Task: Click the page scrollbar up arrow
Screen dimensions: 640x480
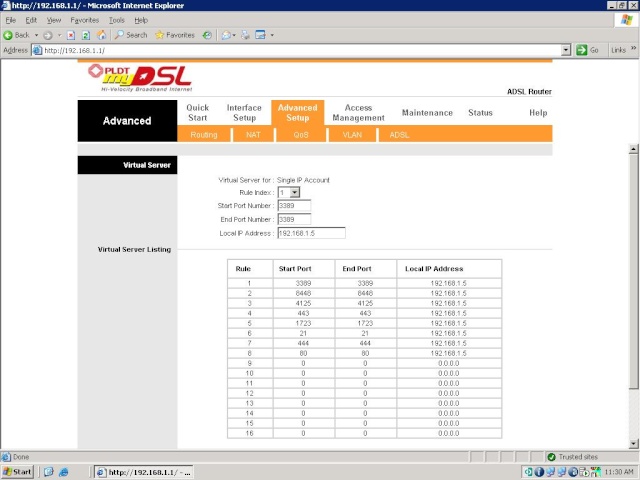Action: click(x=633, y=149)
